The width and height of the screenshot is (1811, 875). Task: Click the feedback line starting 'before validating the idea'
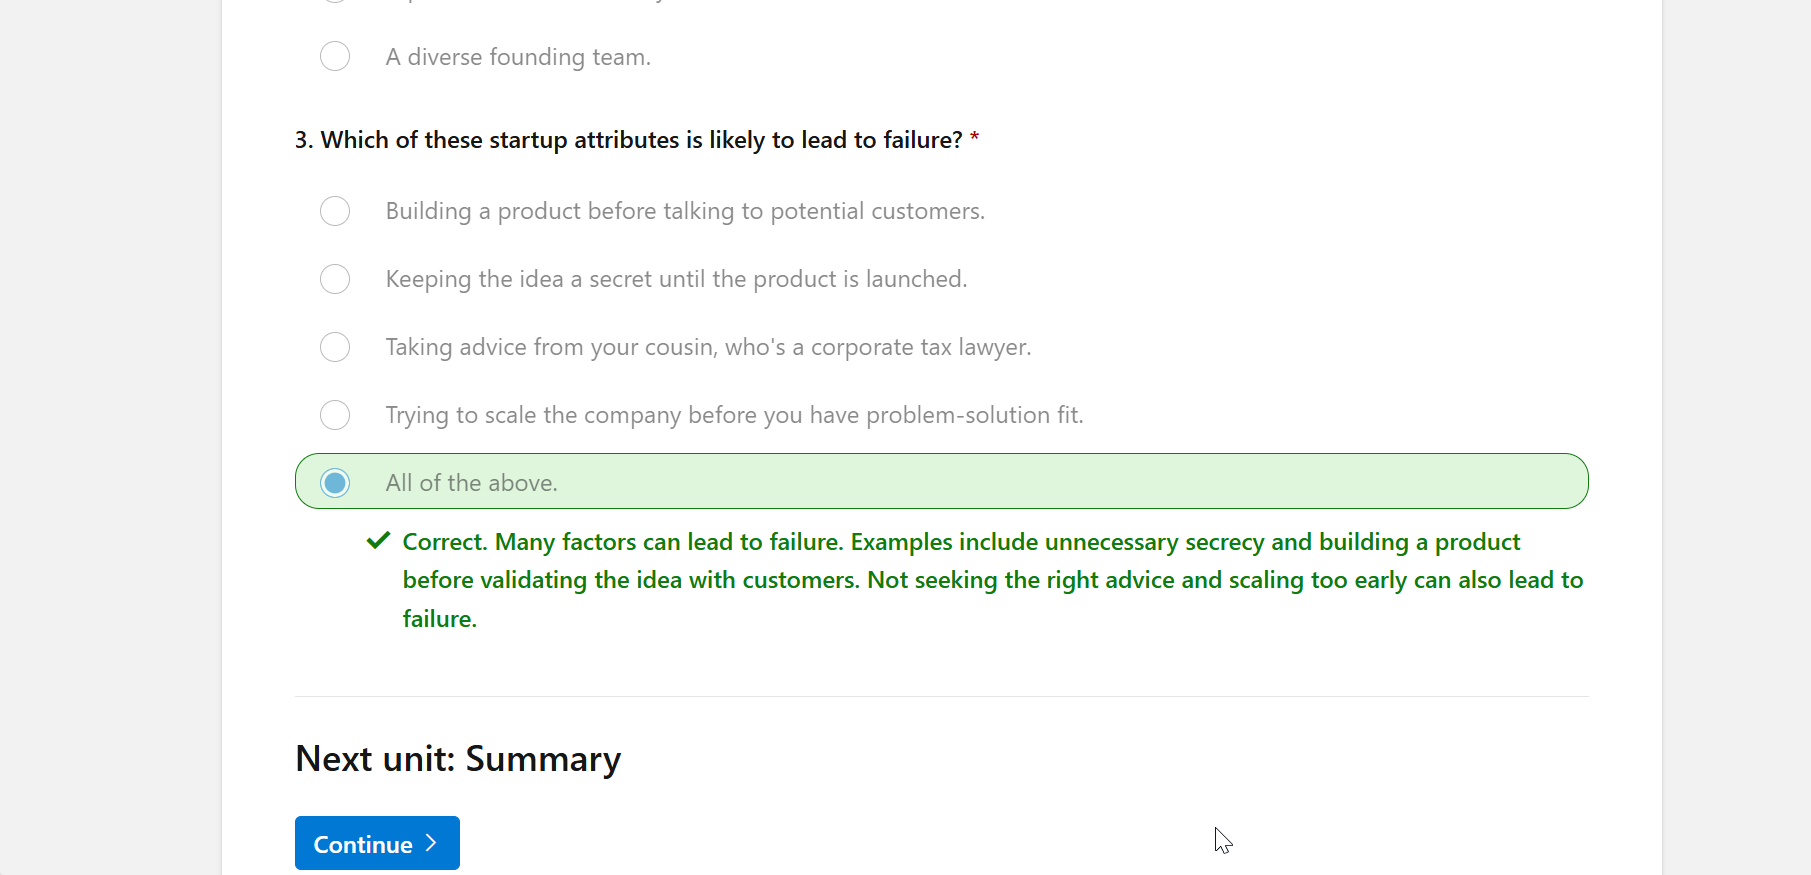[993, 580]
